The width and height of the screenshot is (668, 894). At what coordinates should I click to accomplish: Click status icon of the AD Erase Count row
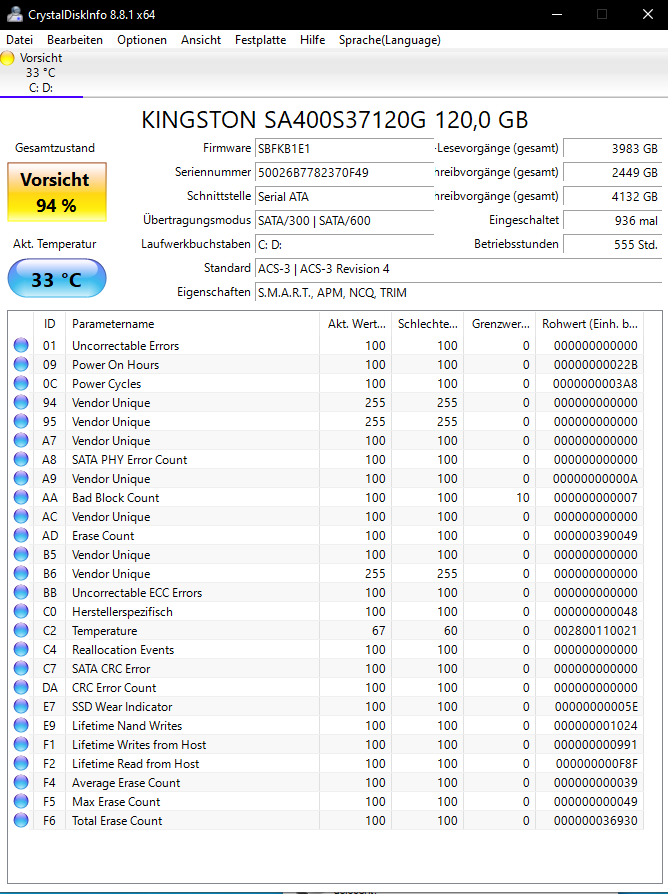click(x=21, y=535)
